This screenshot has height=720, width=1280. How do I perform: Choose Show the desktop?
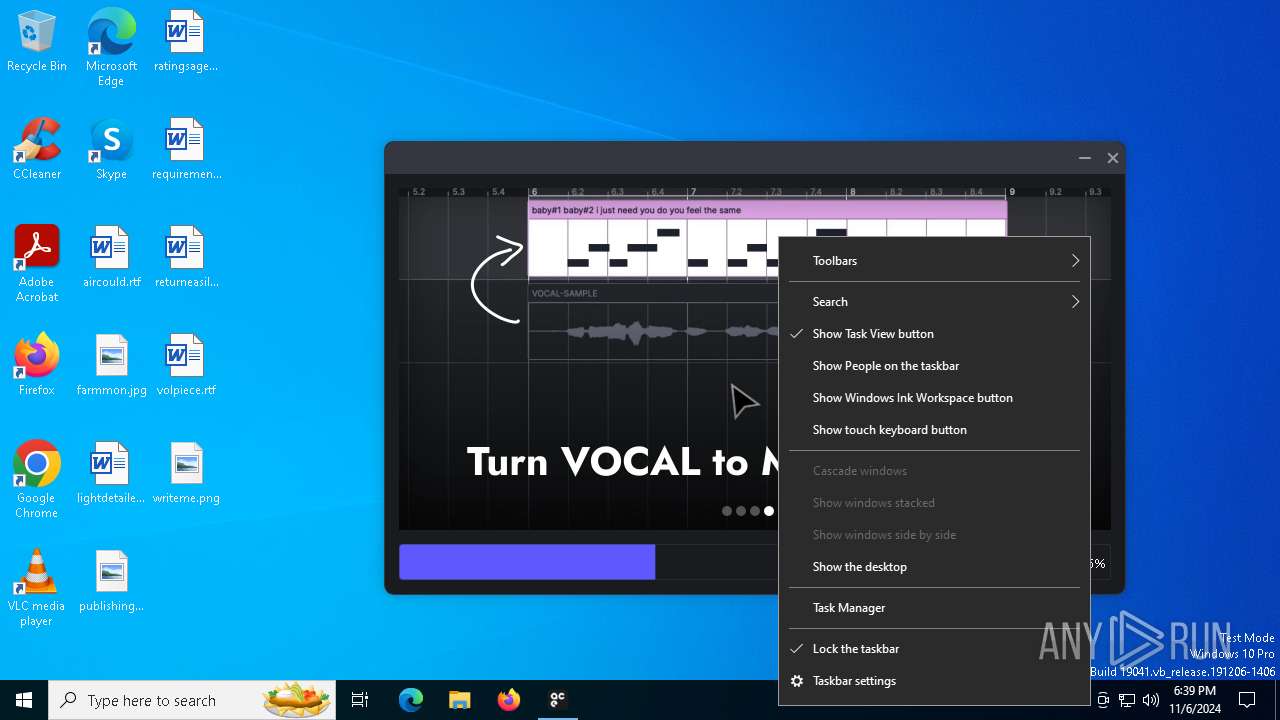pos(934,567)
